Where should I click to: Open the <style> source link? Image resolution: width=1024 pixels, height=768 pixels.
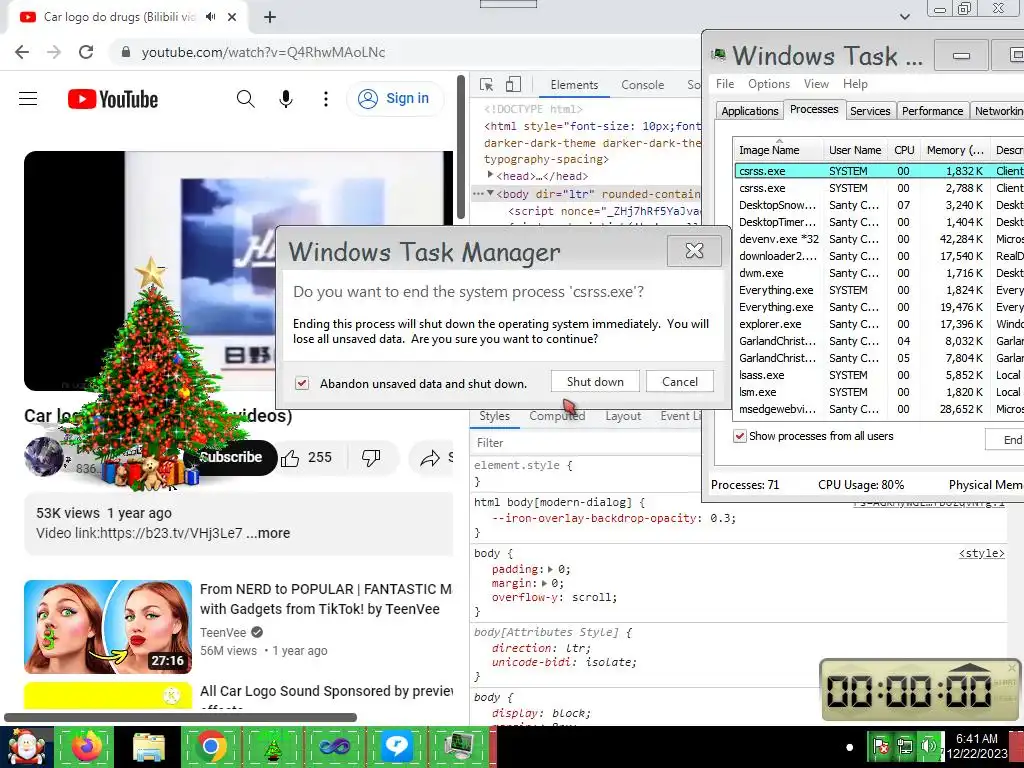tap(982, 553)
